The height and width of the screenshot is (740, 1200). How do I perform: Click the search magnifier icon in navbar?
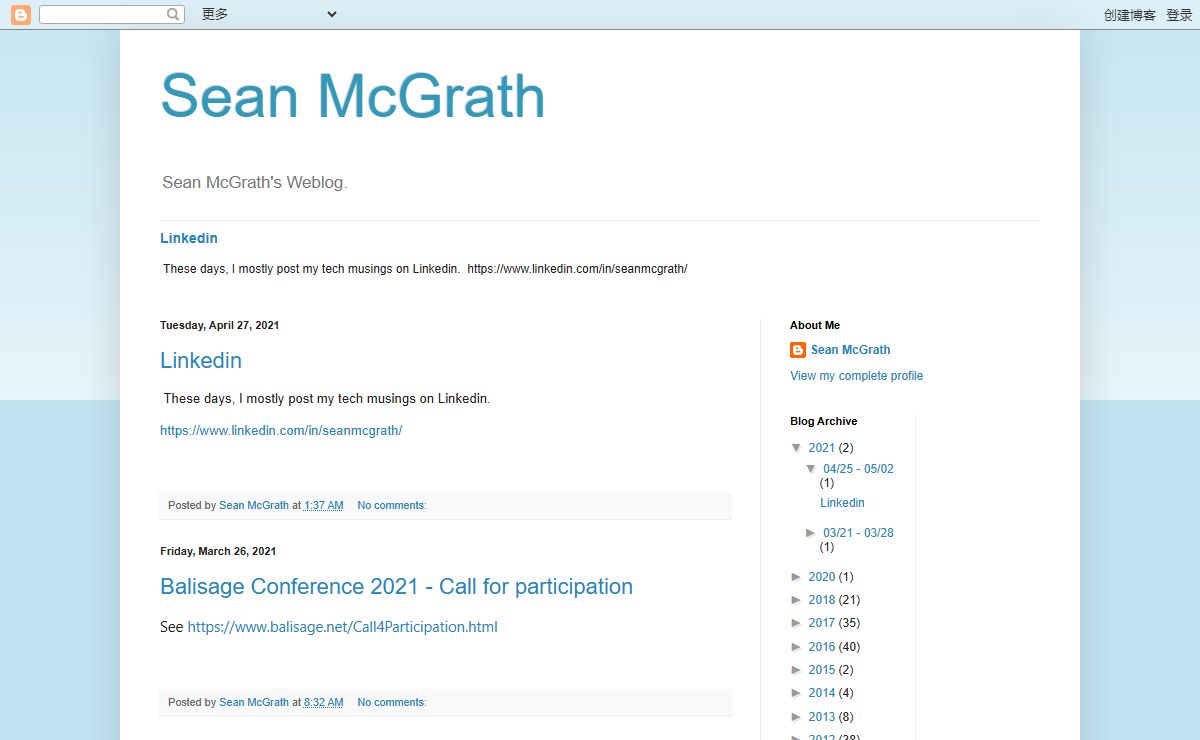[x=174, y=15]
